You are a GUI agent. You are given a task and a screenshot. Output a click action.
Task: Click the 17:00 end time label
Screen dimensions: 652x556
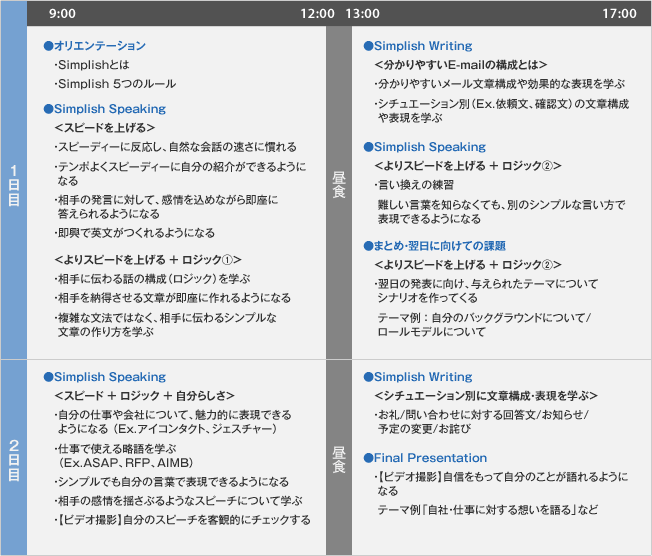(619, 14)
